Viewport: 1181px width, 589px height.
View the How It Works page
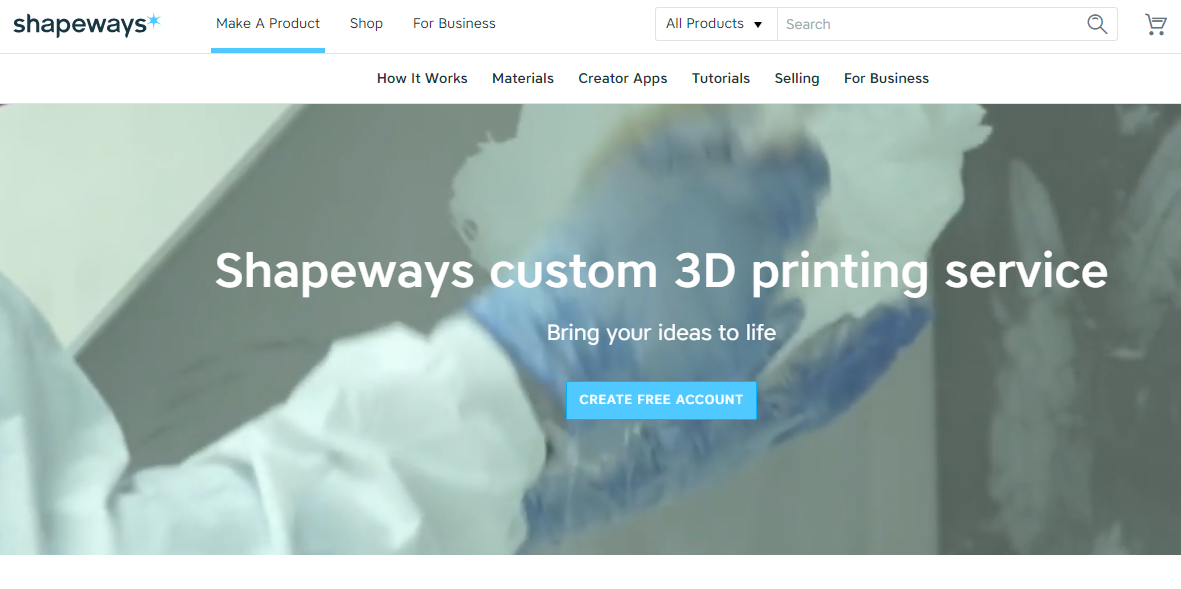click(x=422, y=78)
